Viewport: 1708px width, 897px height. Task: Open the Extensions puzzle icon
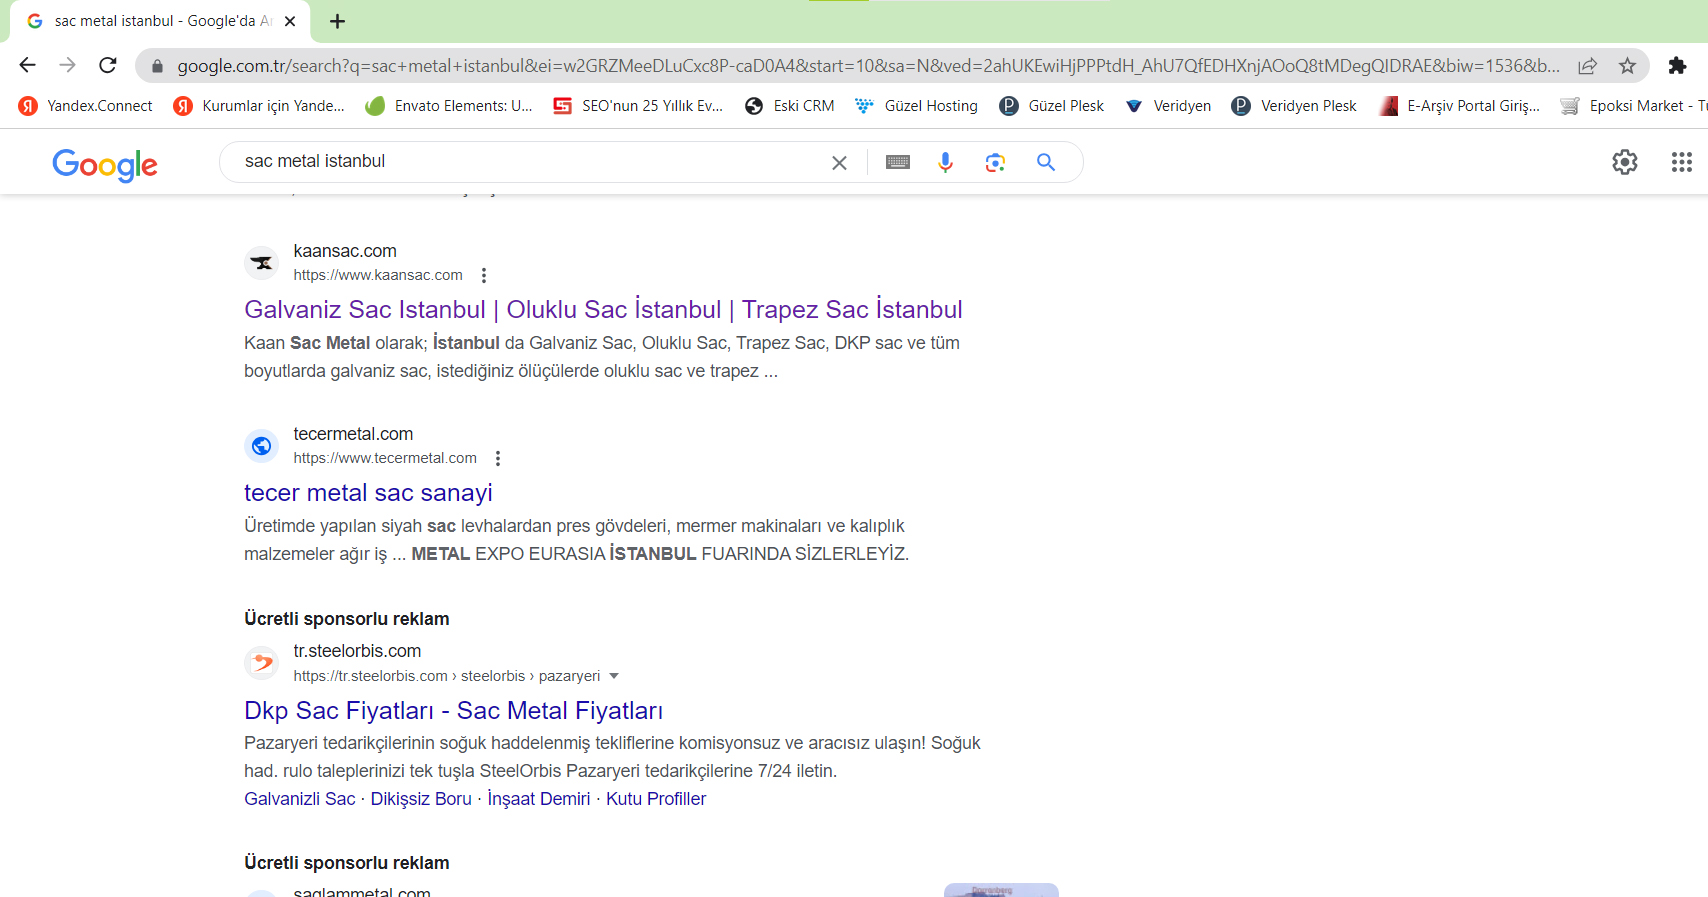coord(1677,66)
